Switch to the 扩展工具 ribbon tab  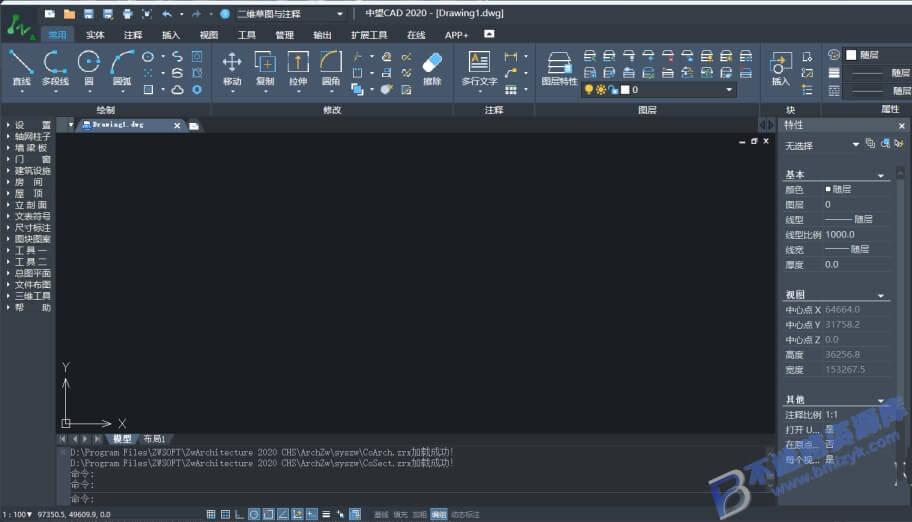(369, 35)
